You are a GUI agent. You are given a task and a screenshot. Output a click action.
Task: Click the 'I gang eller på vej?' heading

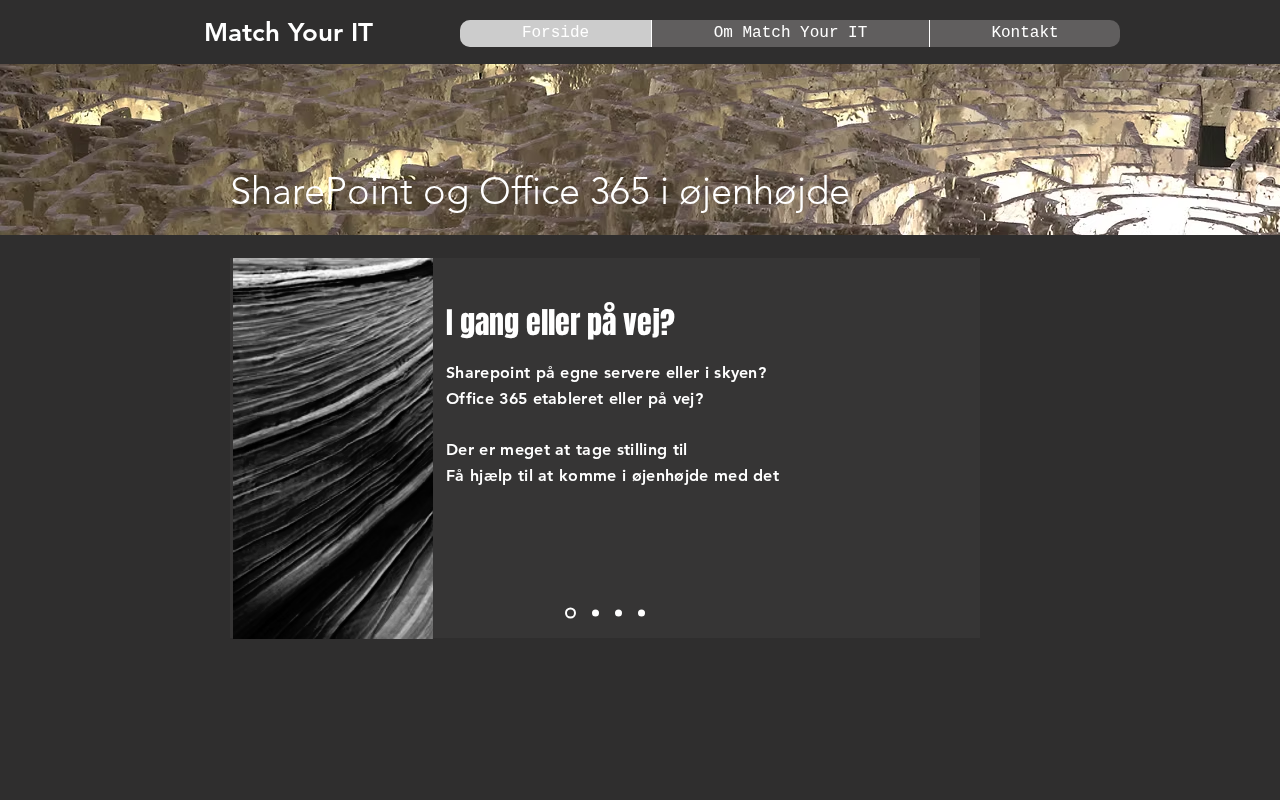pos(560,323)
